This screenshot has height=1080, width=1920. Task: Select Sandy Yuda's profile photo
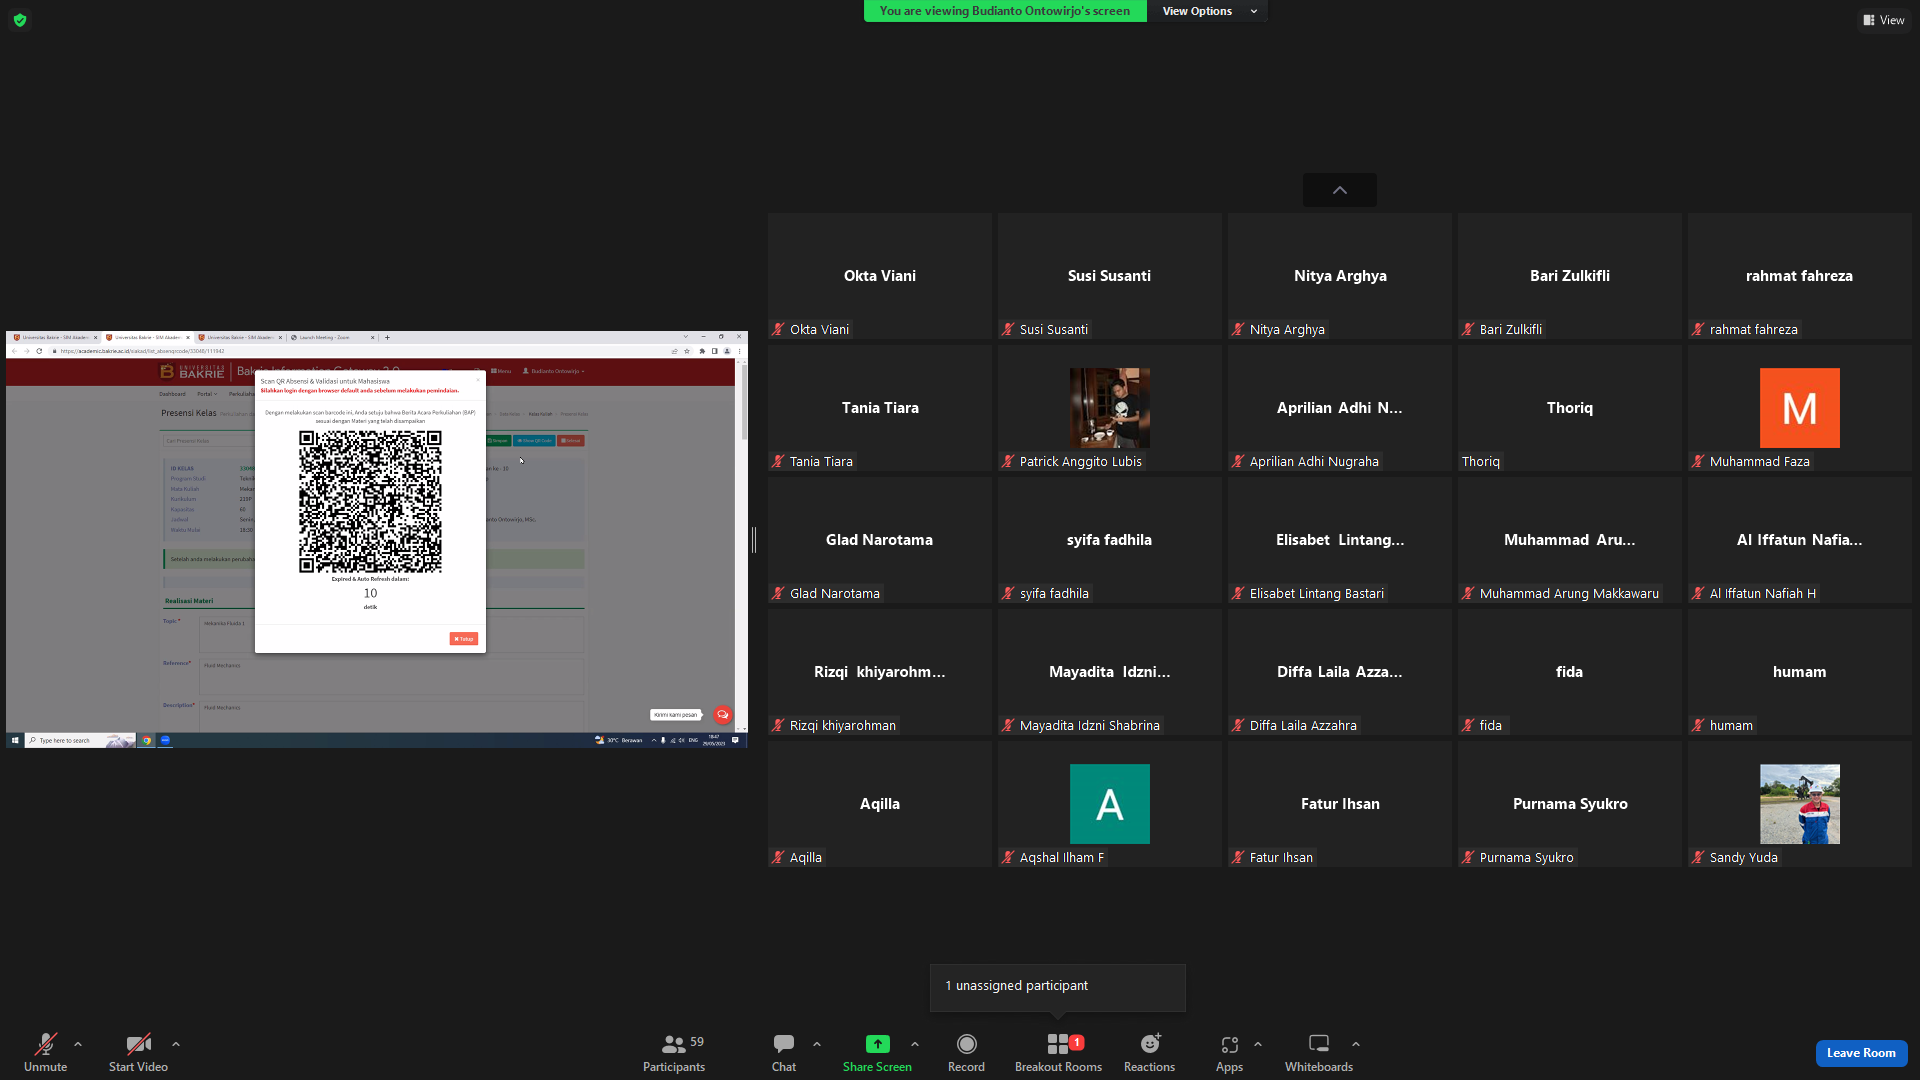1799,804
